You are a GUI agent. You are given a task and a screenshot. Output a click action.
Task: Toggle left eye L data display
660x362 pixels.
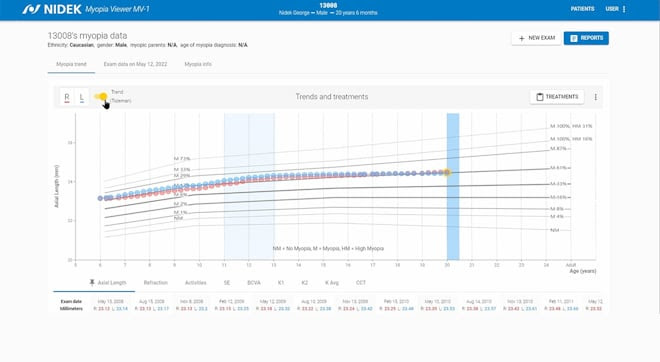point(82,97)
